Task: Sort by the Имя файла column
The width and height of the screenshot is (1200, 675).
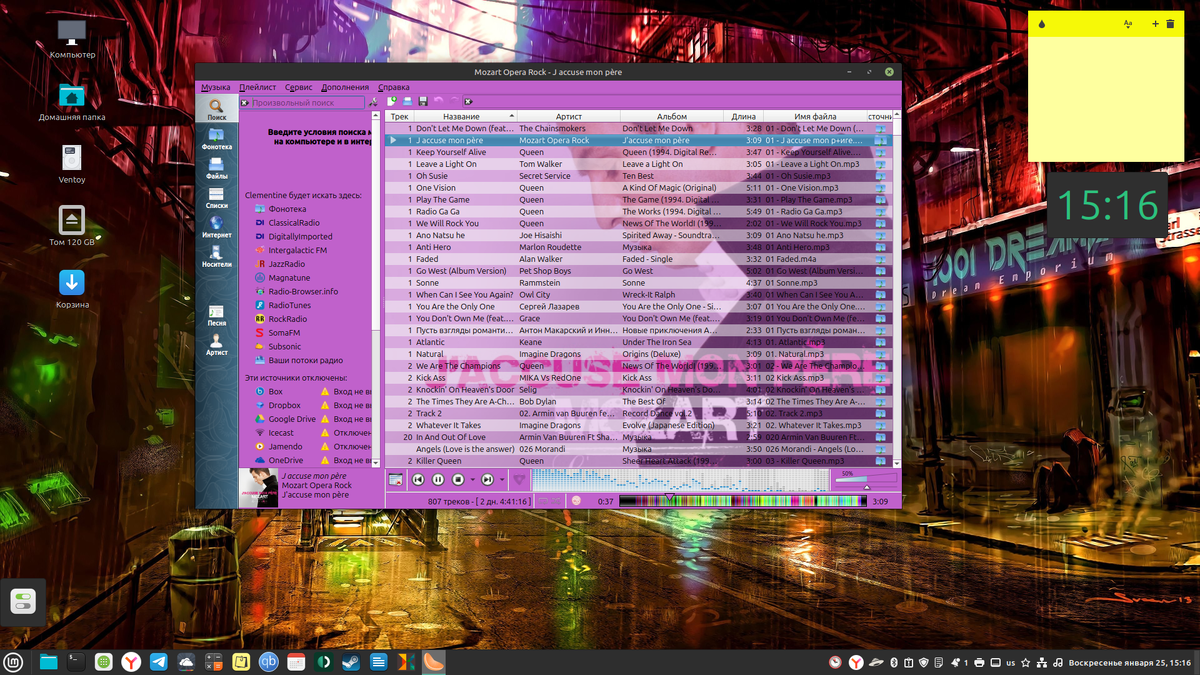Action: [815, 117]
